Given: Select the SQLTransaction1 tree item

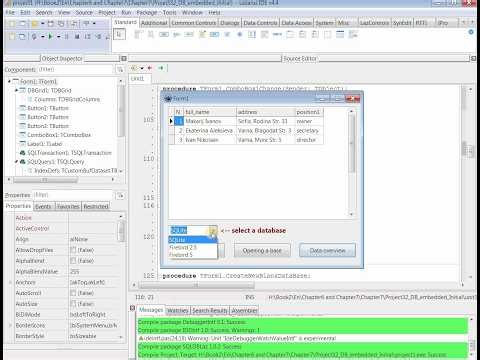Looking at the screenshot, I should (x=69, y=153).
